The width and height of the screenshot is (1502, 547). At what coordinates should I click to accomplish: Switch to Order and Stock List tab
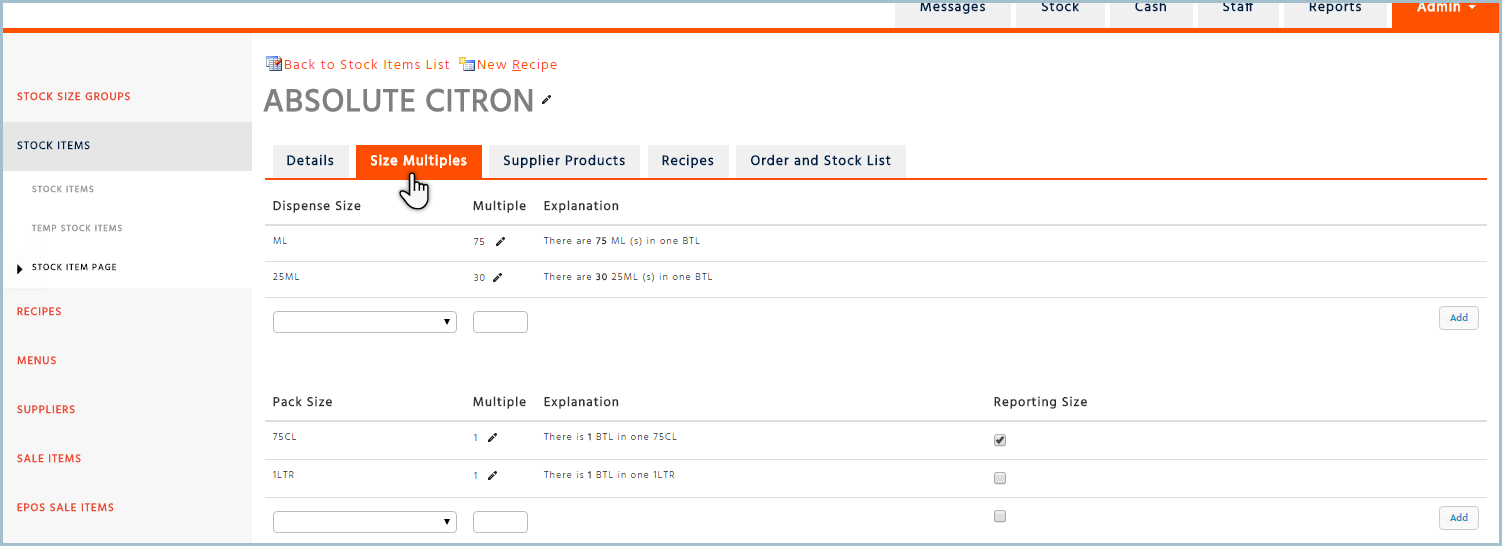coord(821,161)
